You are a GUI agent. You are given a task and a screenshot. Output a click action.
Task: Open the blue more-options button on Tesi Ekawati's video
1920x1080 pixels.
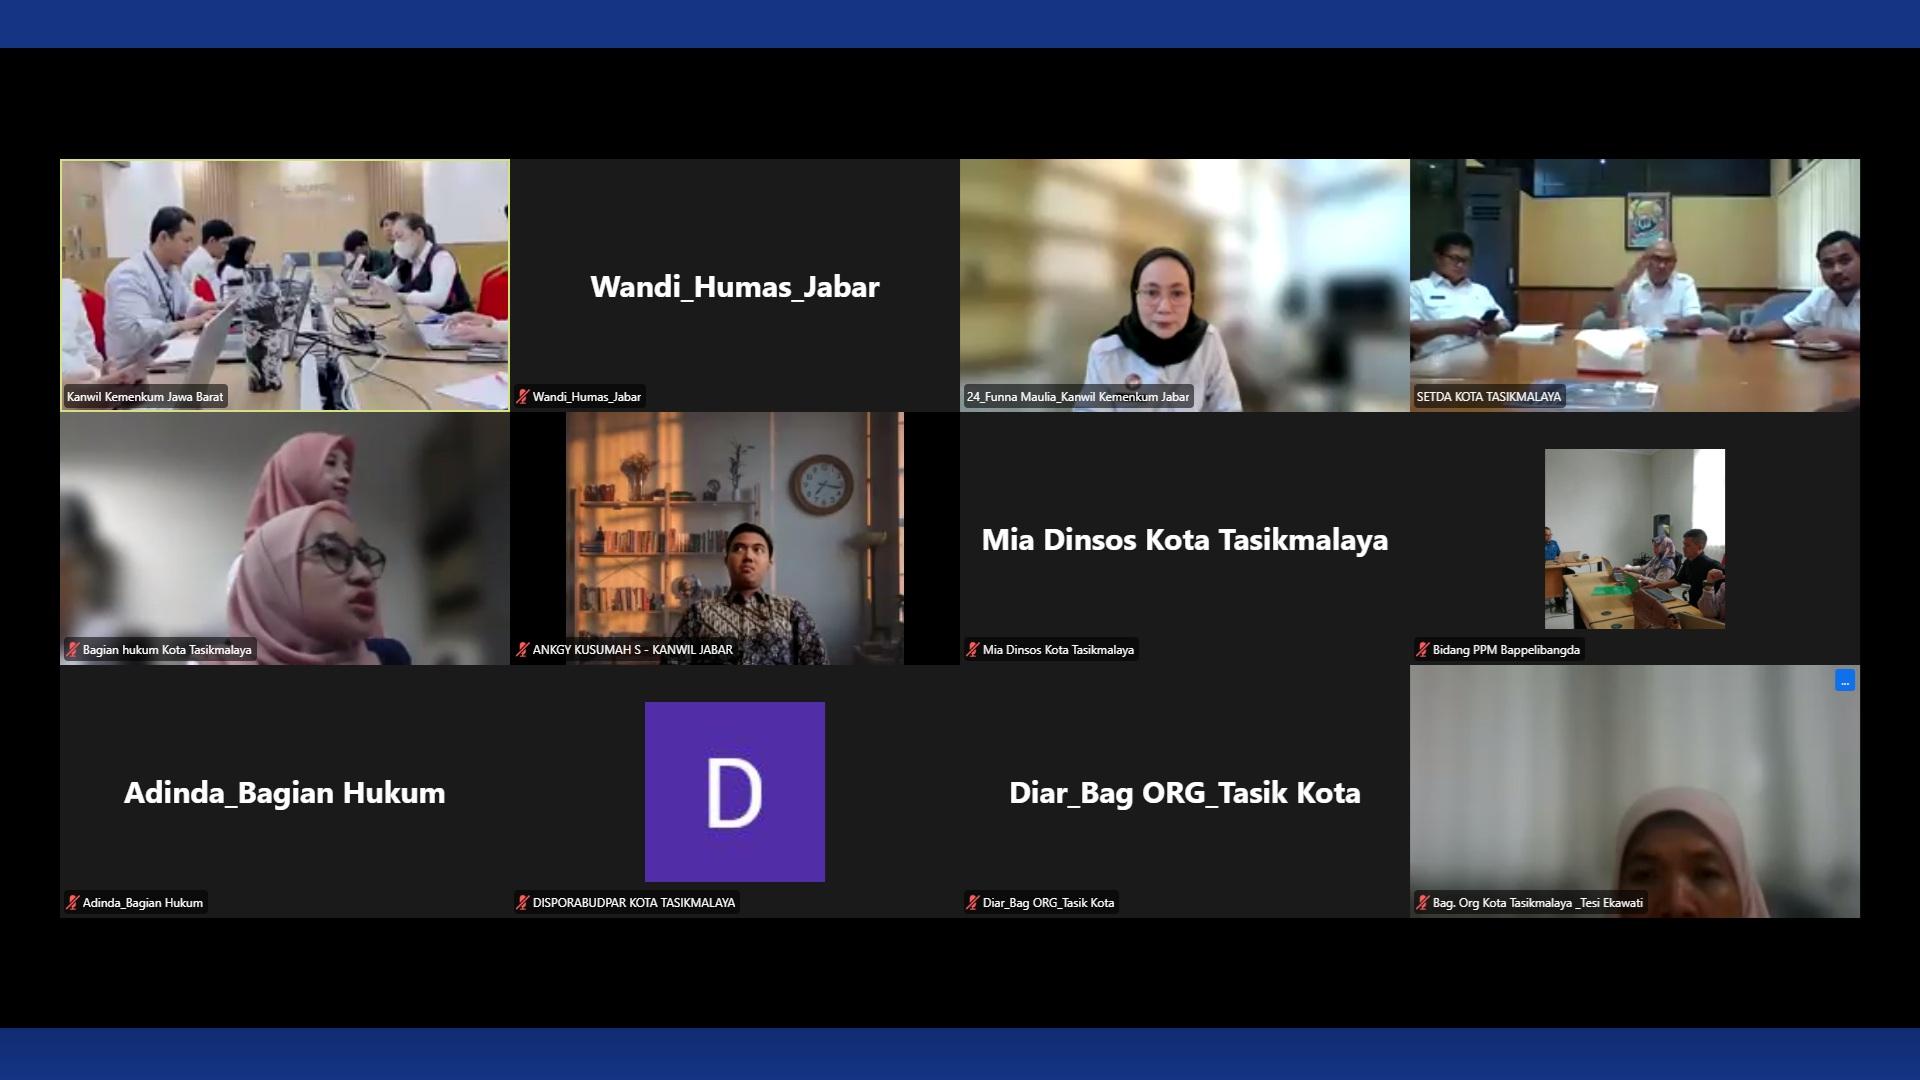click(x=1844, y=681)
